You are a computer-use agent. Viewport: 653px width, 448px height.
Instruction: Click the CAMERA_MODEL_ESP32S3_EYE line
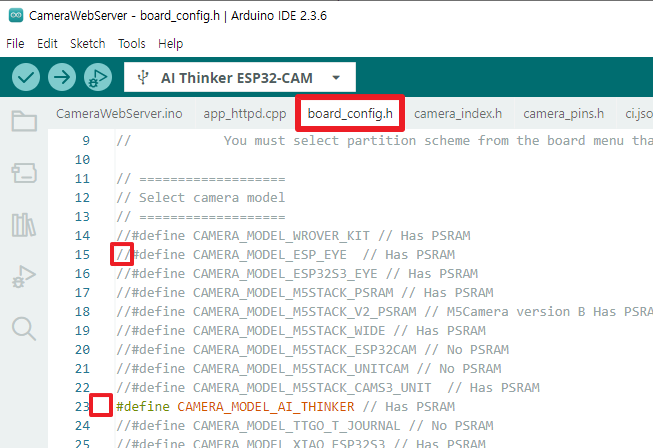[297, 274]
